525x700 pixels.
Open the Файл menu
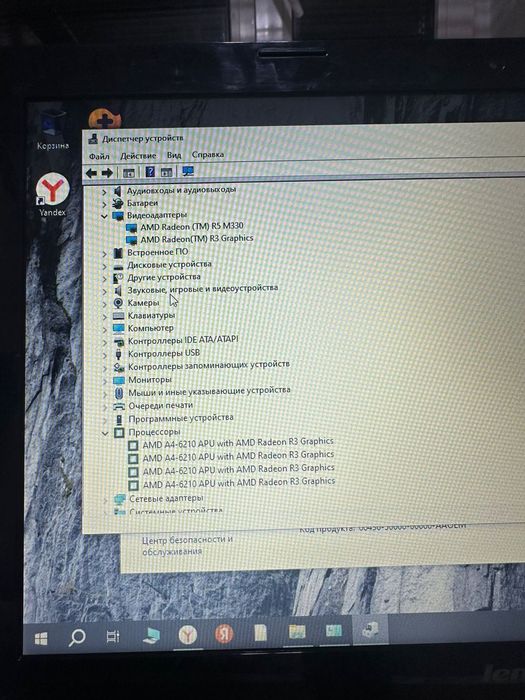point(99,156)
